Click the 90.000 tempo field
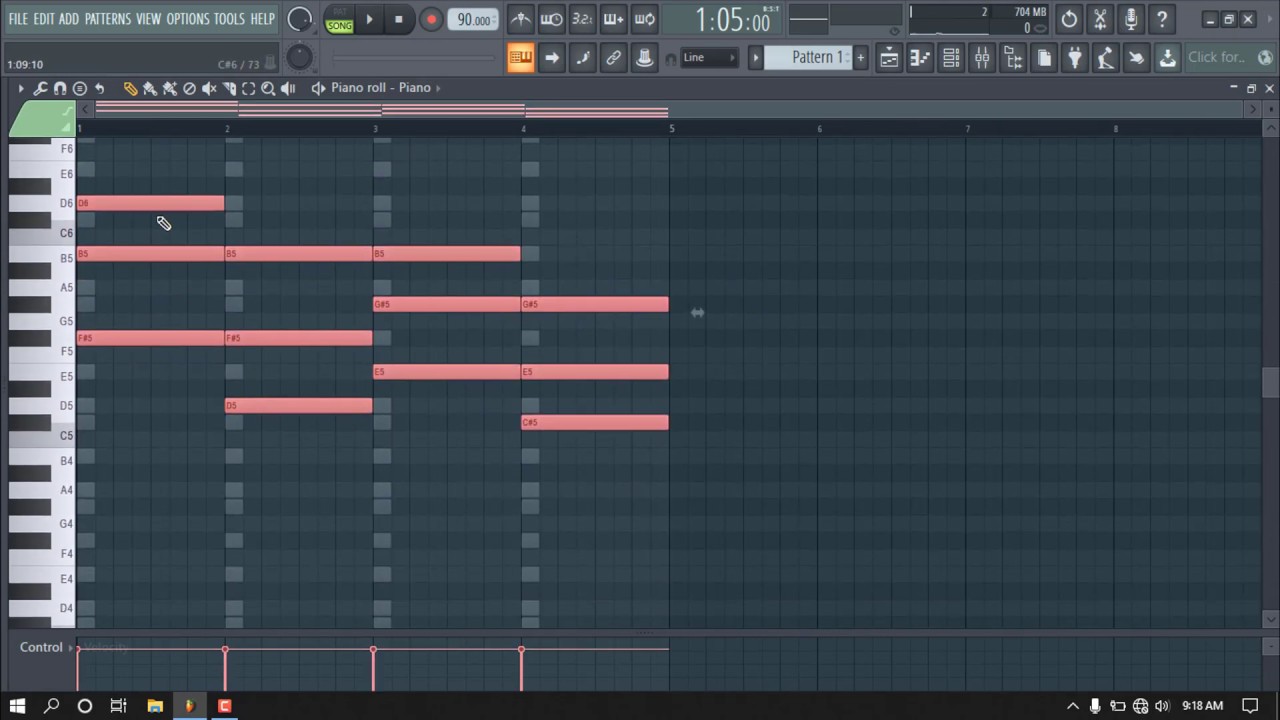 point(473,19)
